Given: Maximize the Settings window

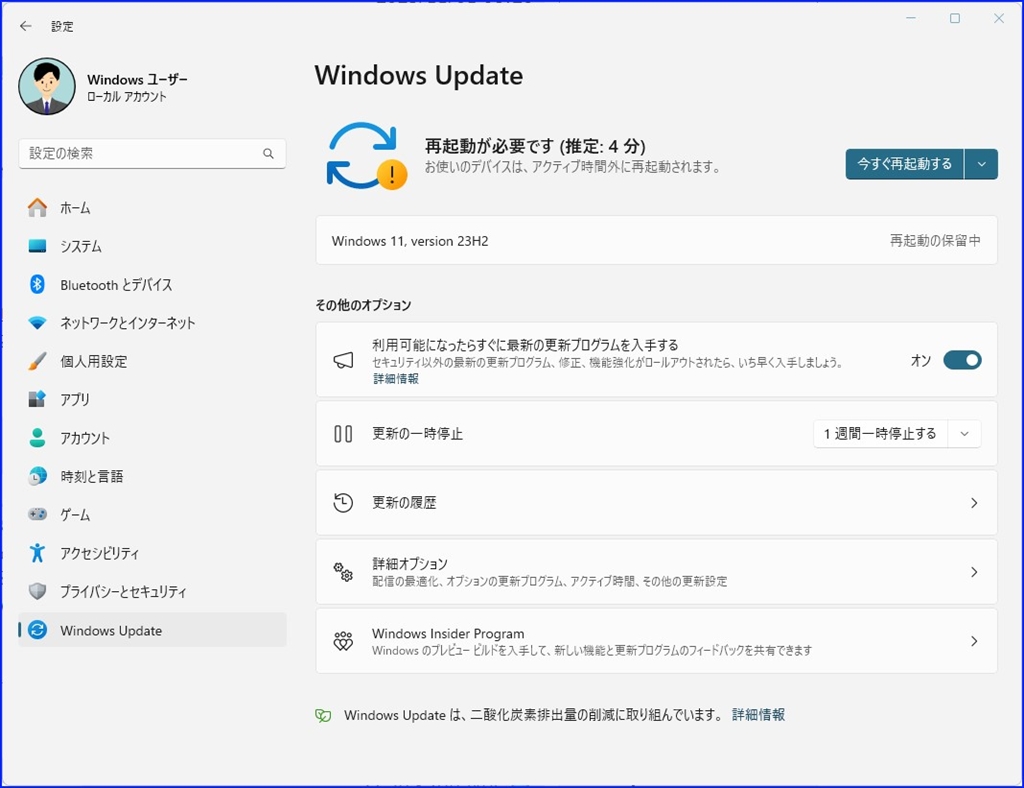Looking at the screenshot, I should (x=955, y=18).
